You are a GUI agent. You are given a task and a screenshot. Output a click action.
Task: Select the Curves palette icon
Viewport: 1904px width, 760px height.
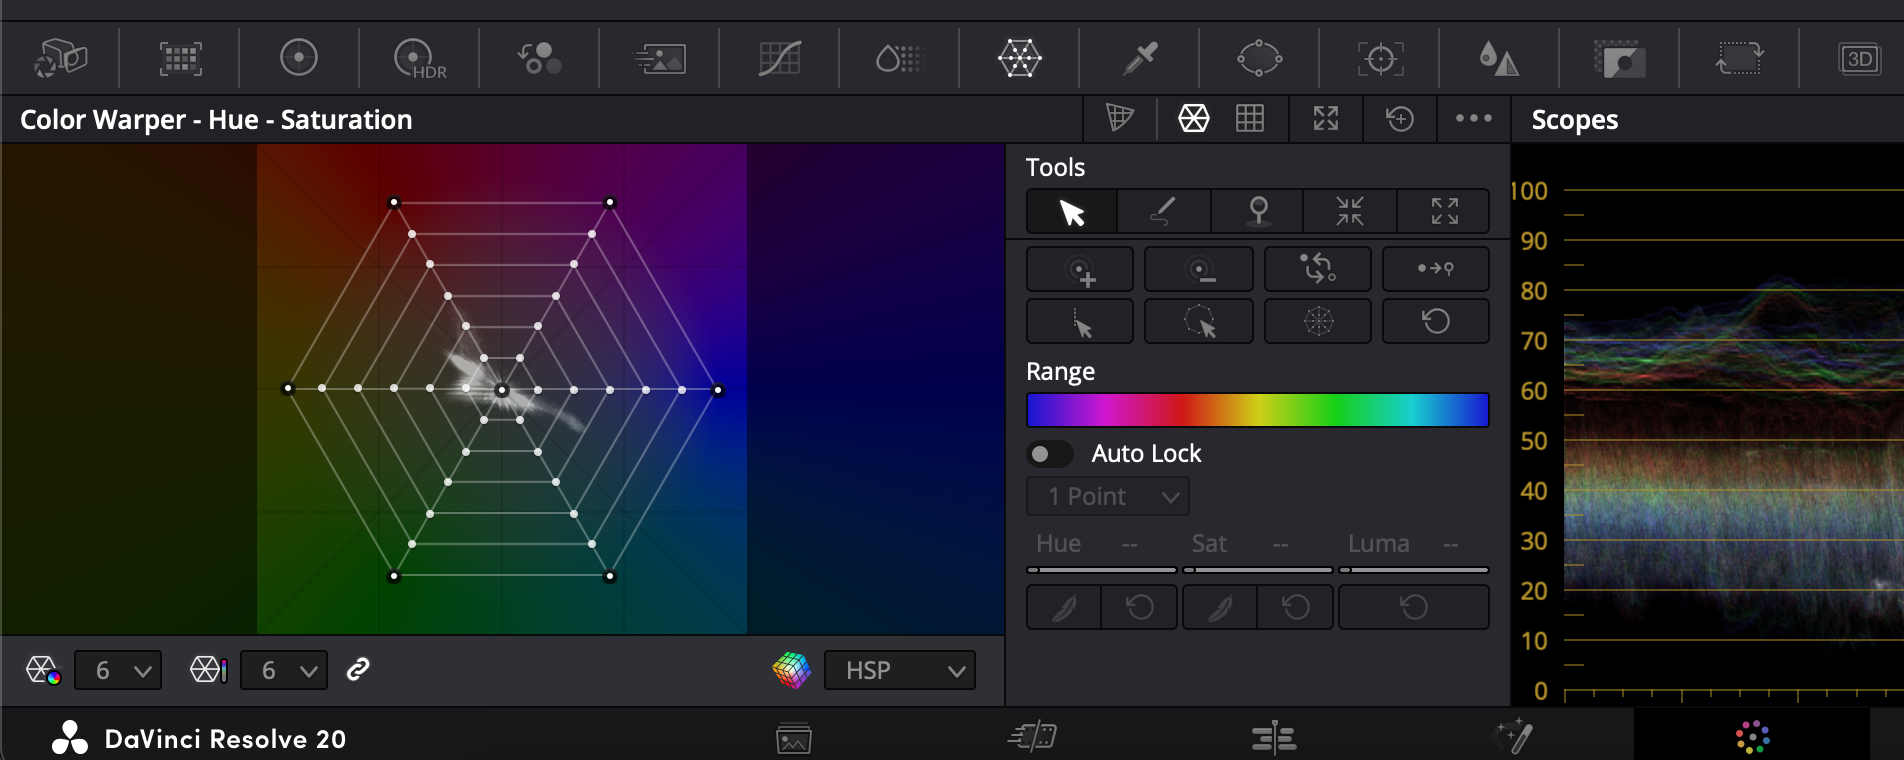click(779, 59)
